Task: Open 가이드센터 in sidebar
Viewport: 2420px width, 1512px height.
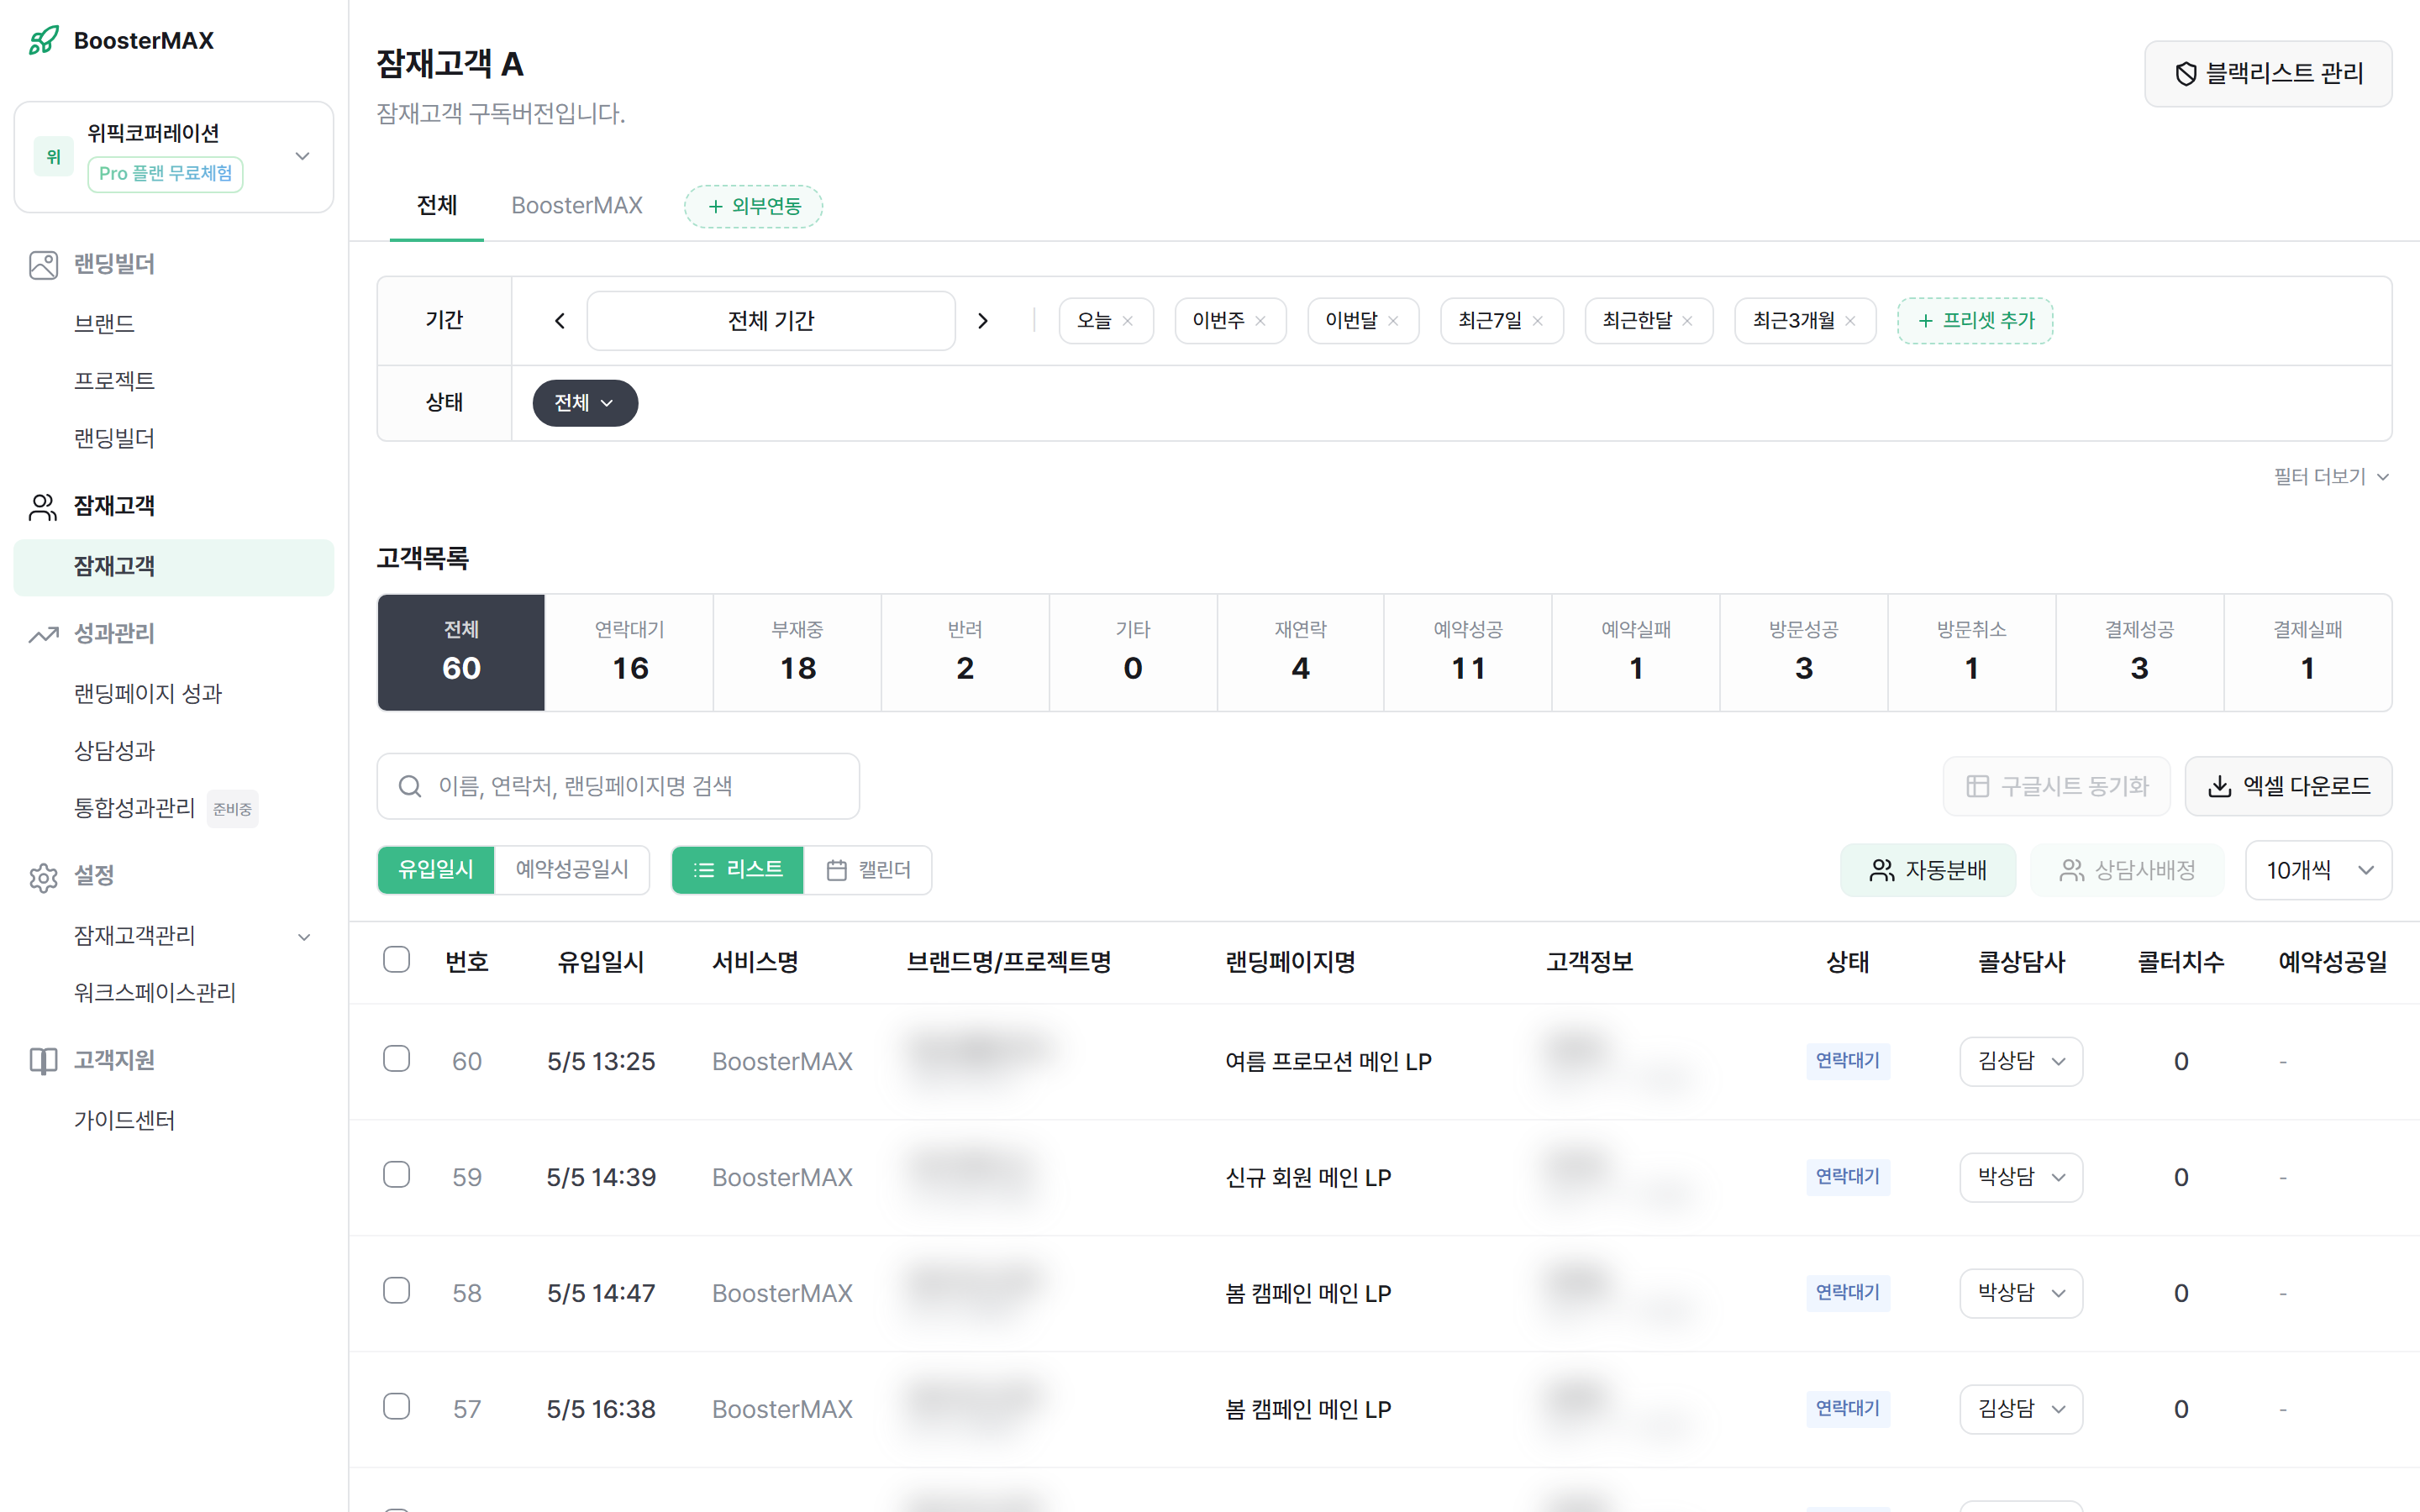Action: point(125,1121)
